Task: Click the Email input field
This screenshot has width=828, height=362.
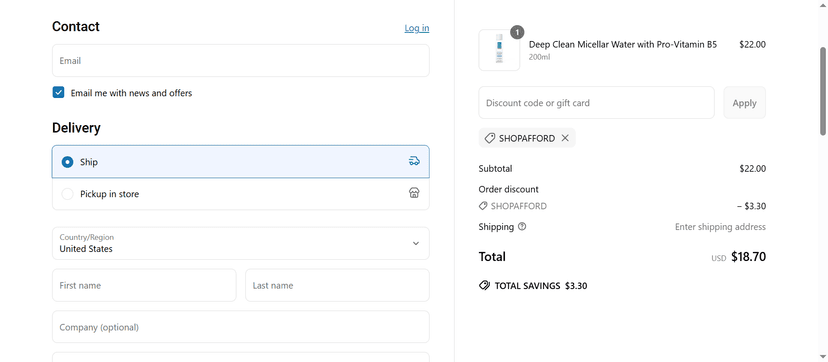Action: [240, 61]
